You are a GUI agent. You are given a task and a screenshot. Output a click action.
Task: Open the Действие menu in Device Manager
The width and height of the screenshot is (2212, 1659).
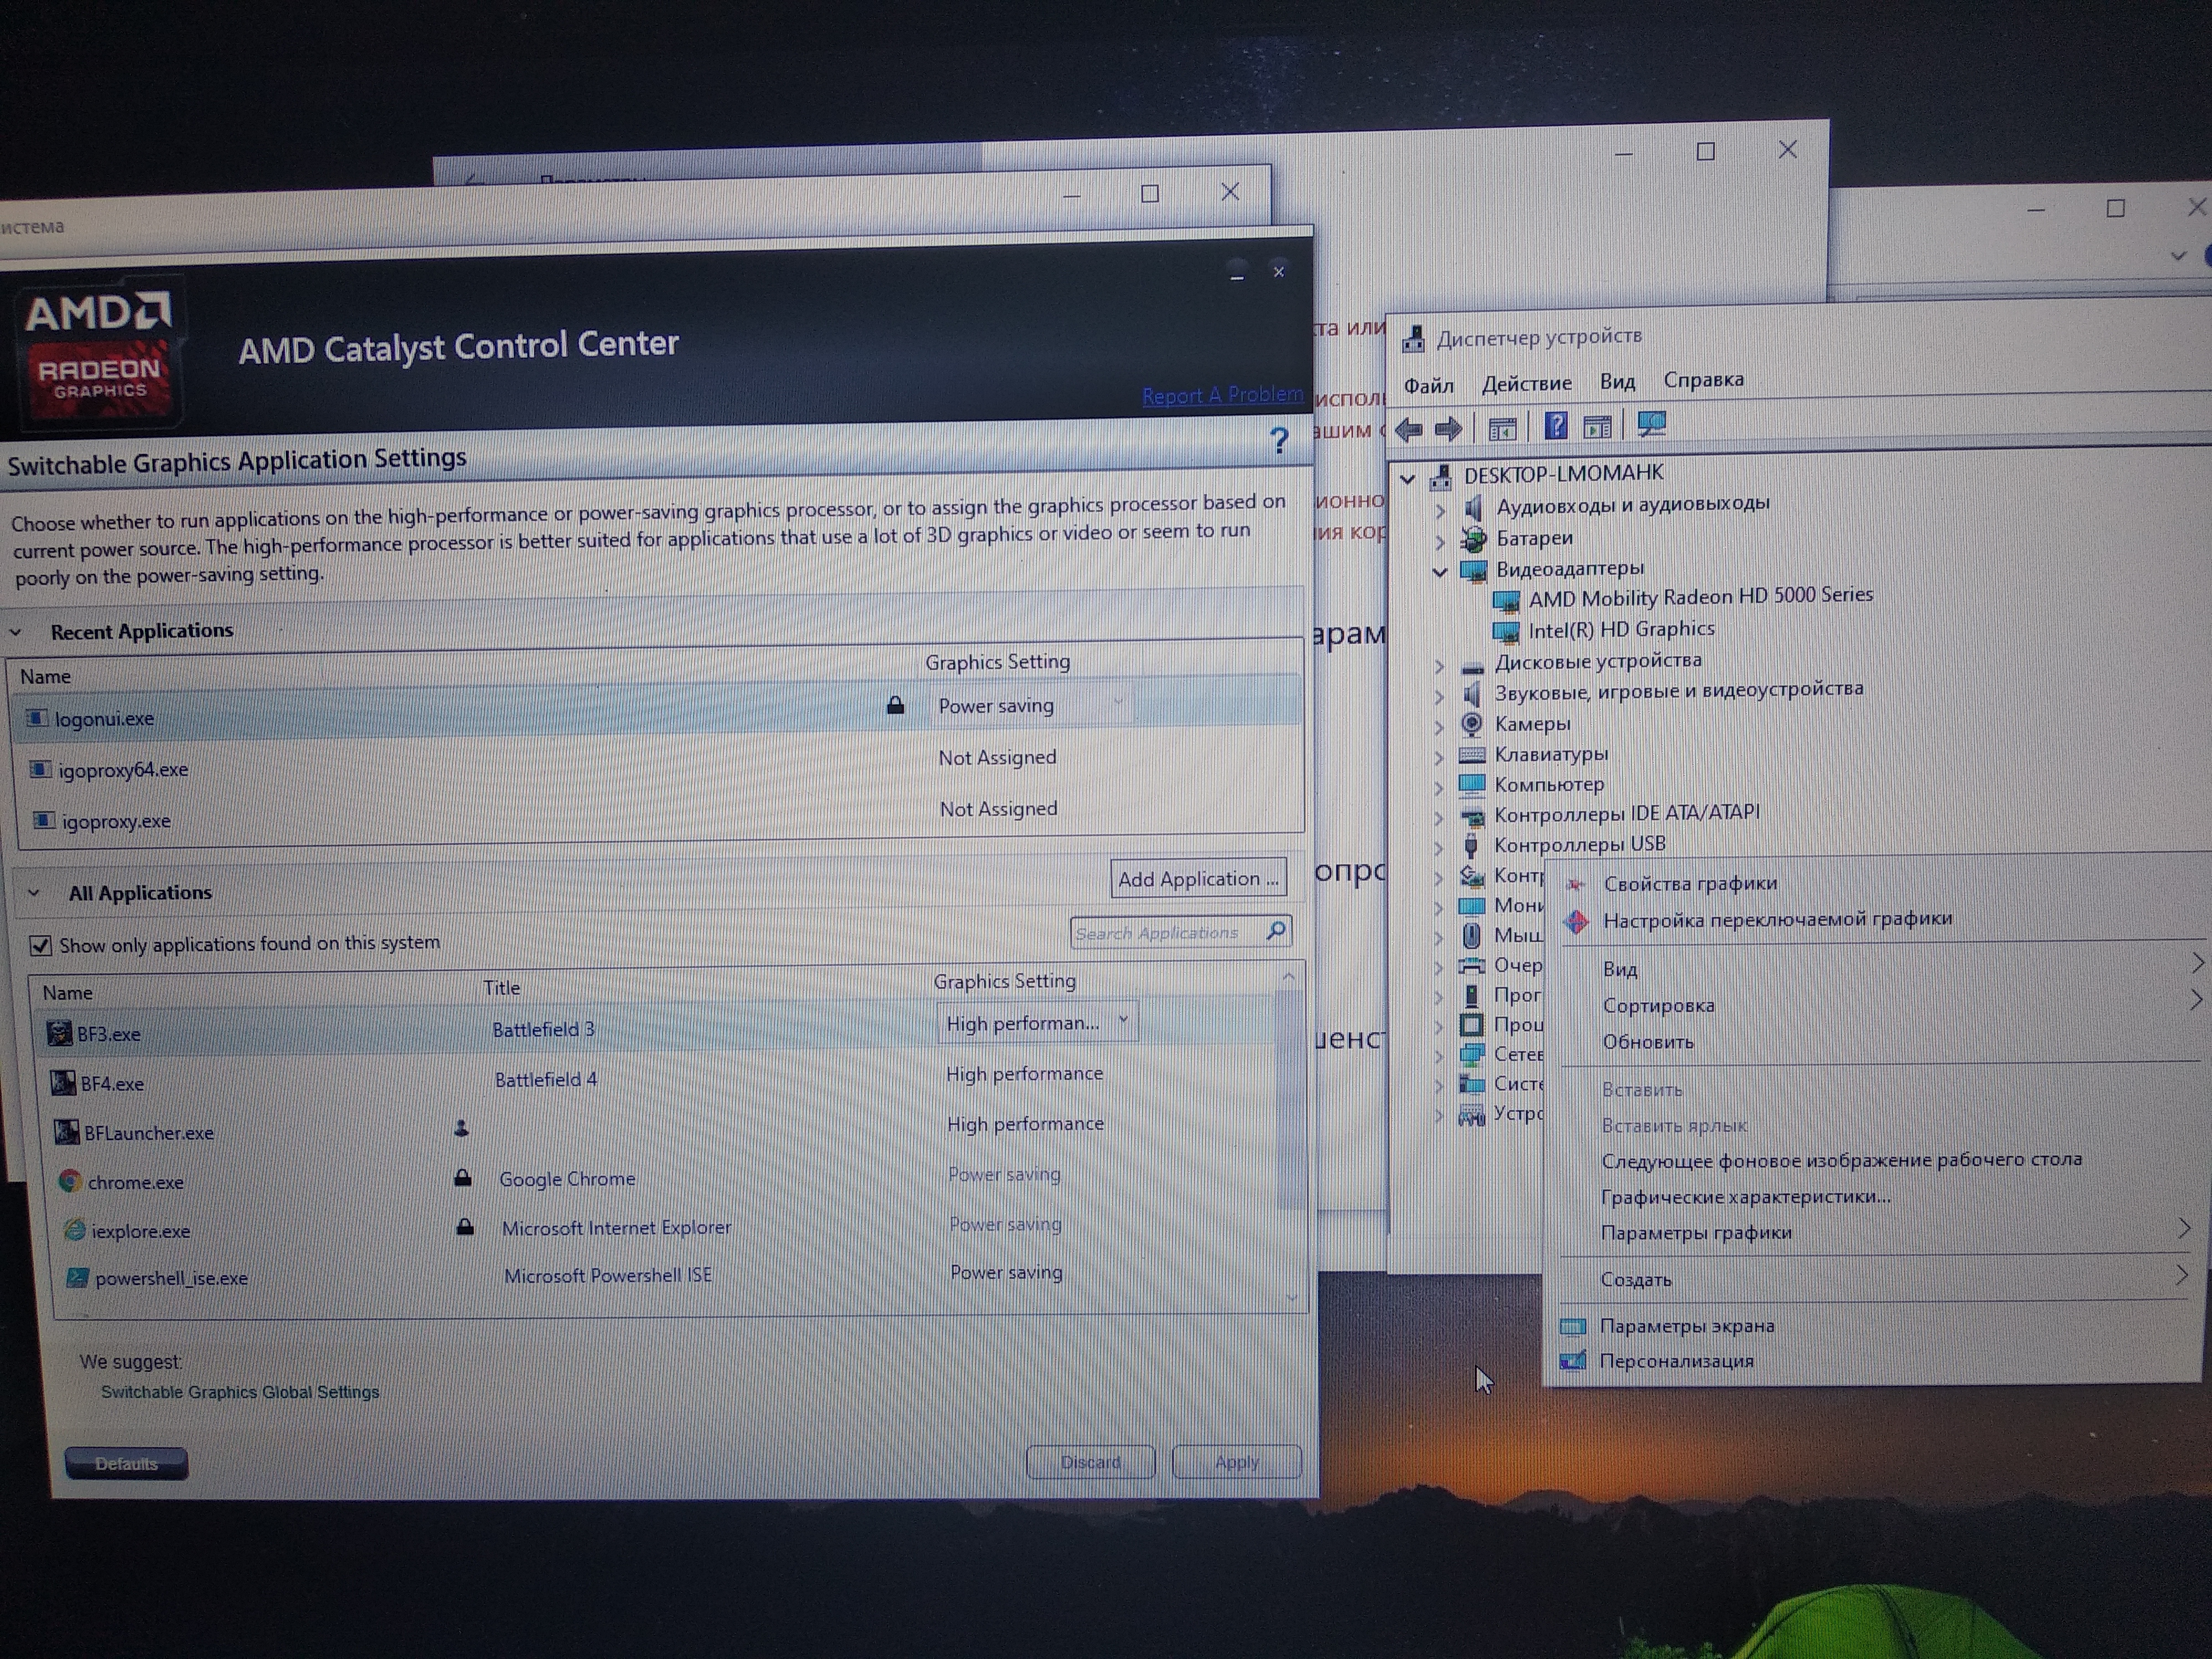[1526, 384]
